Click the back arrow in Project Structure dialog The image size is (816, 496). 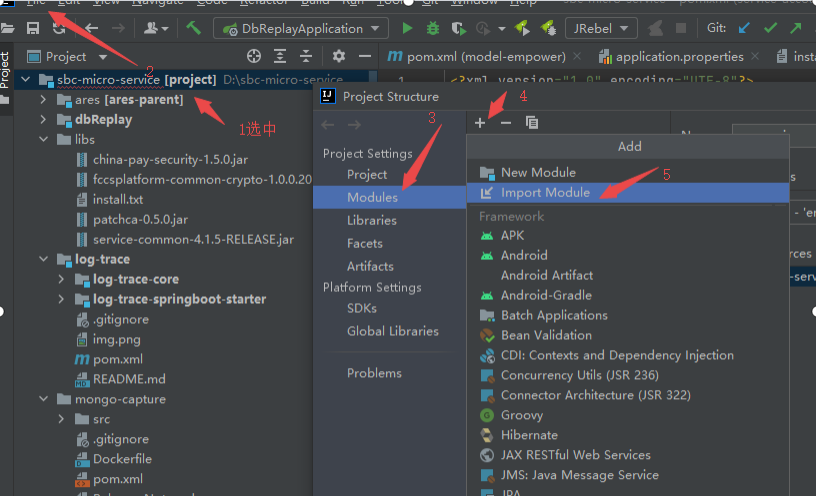click(327, 125)
